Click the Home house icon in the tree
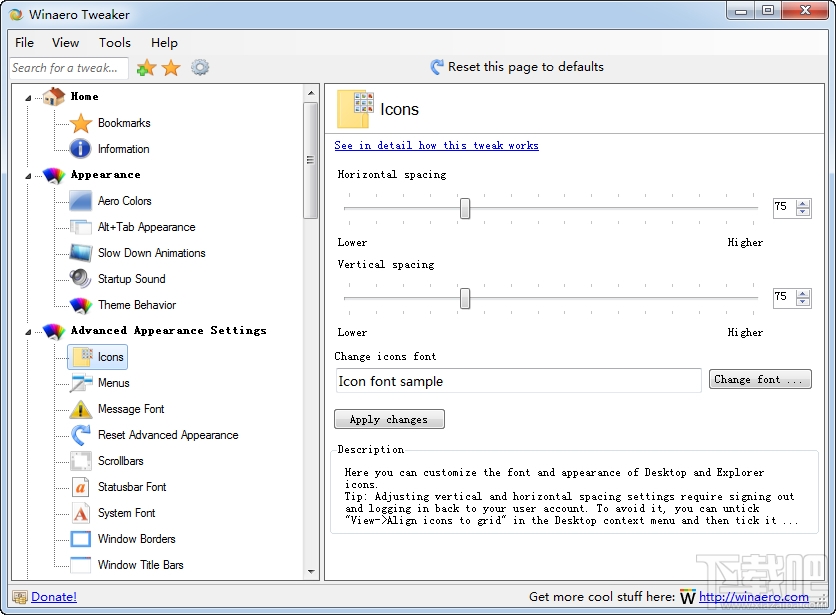Screen dimensions: 836x615 tap(54, 97)
